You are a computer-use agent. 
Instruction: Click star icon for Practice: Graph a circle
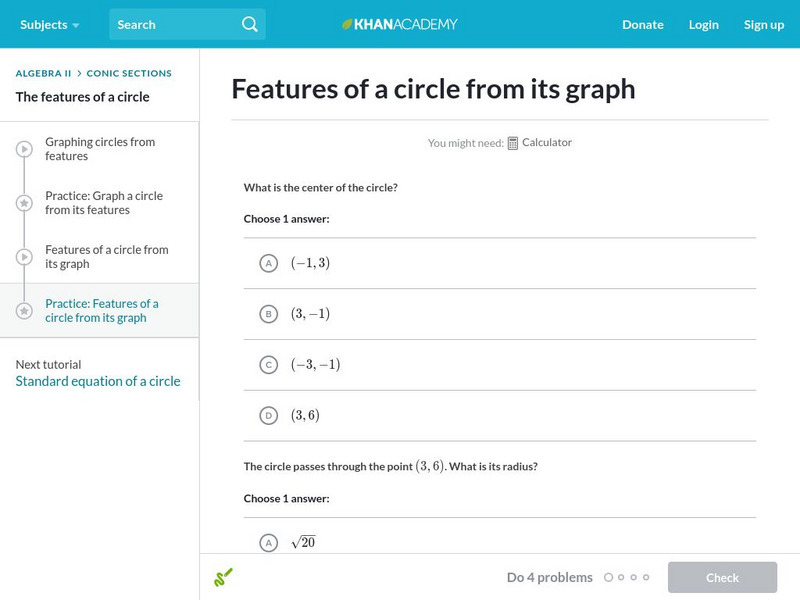point(24,203)
